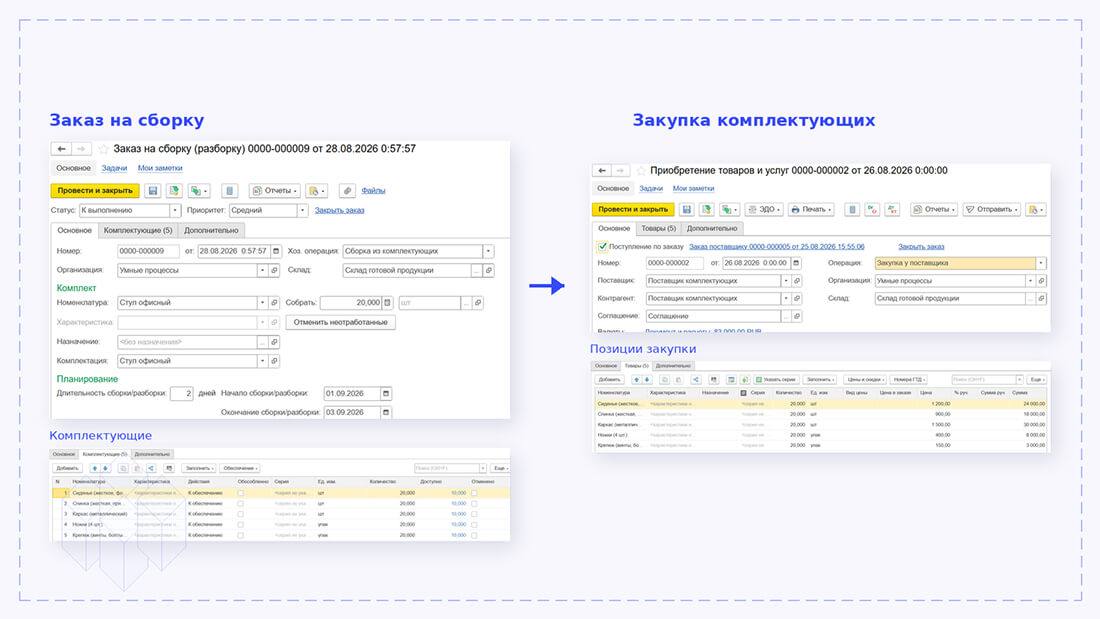The image size is (1100, 619).
Task: Open the Заказ поставщику 0000-000005 link
Action: click(776, 246)
